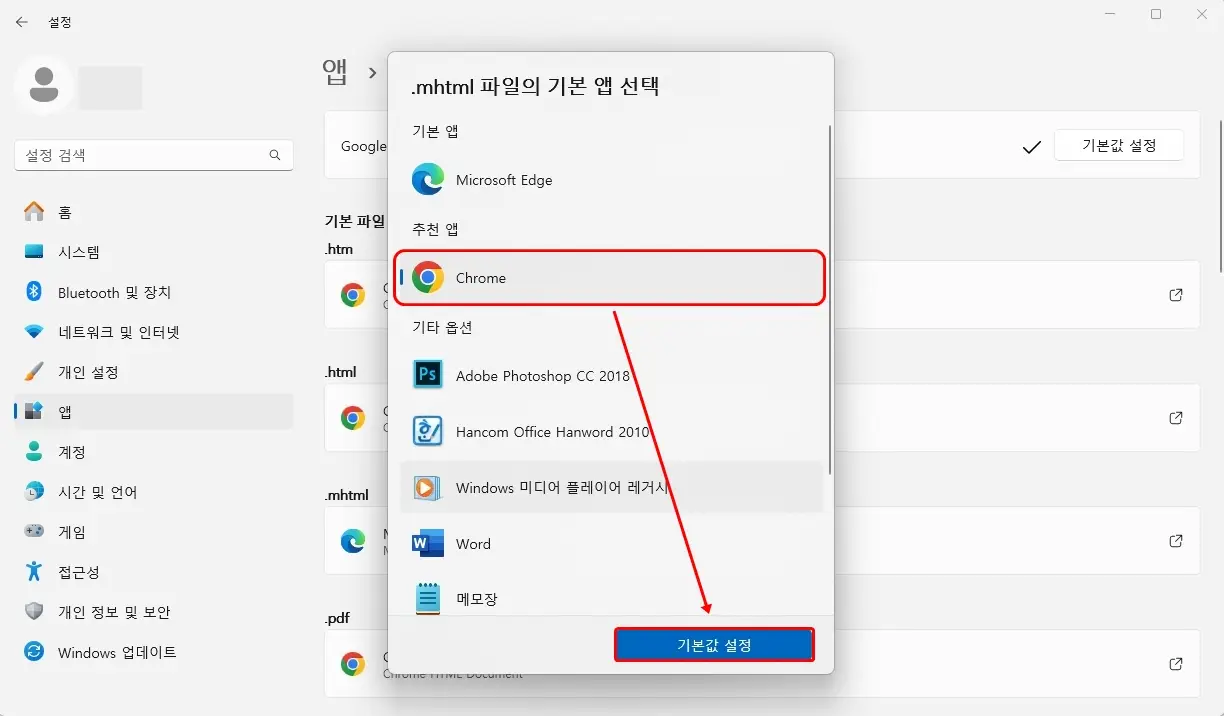This screenshot has width=1224, height=716.
Task: Open 게임 settings in the sidebar
Action: click(154, 532)
